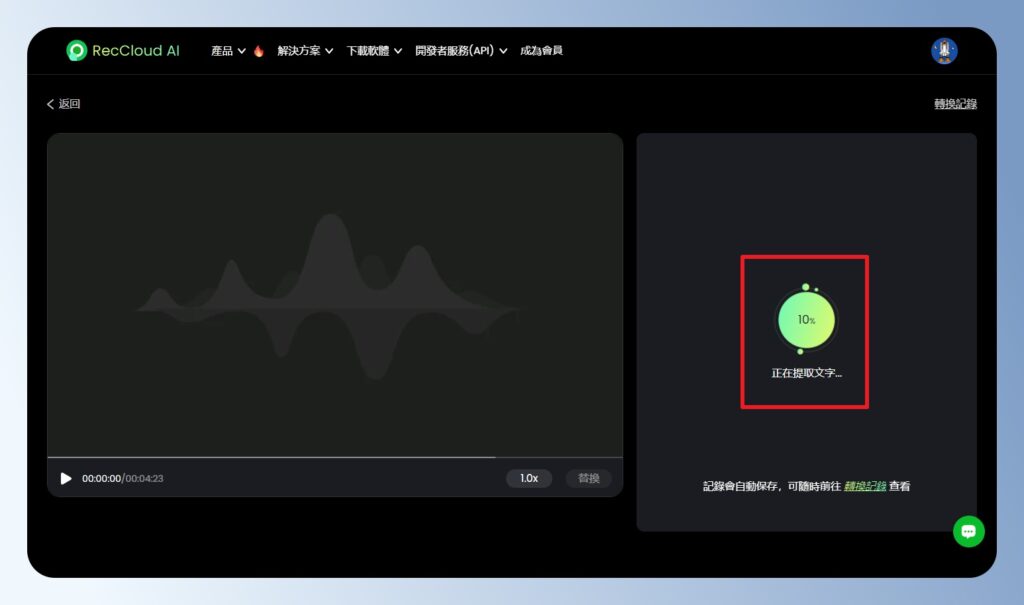Open the 下載軟體 dropdown

[367, 50]
